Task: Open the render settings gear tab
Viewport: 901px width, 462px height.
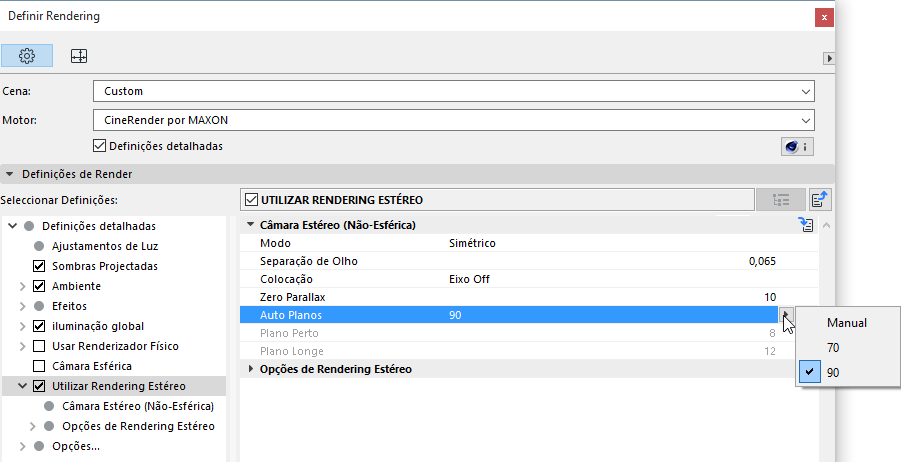Action: coord(27,56)
